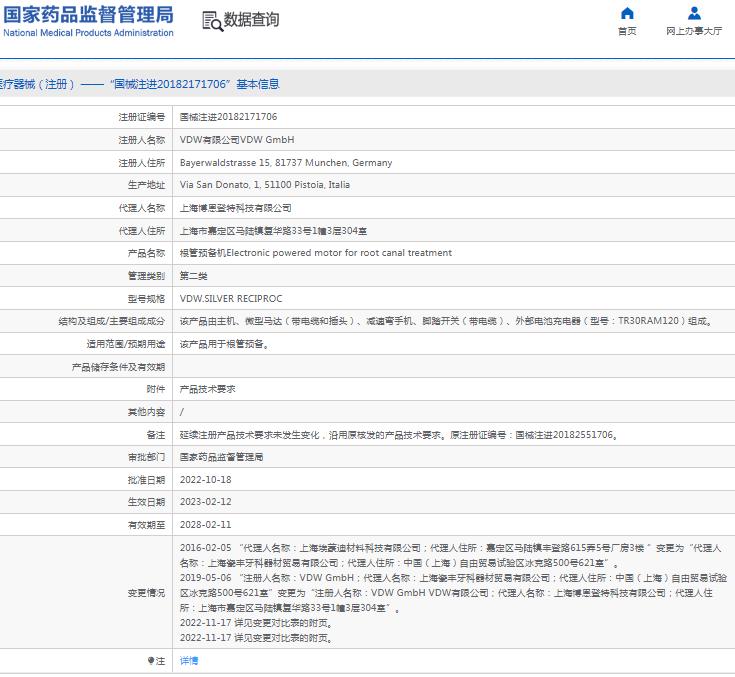The height and width of the screenshot is (677, 735).
Task: Select model VDW.SILVER RECIPROC
Action: point(231,299)
